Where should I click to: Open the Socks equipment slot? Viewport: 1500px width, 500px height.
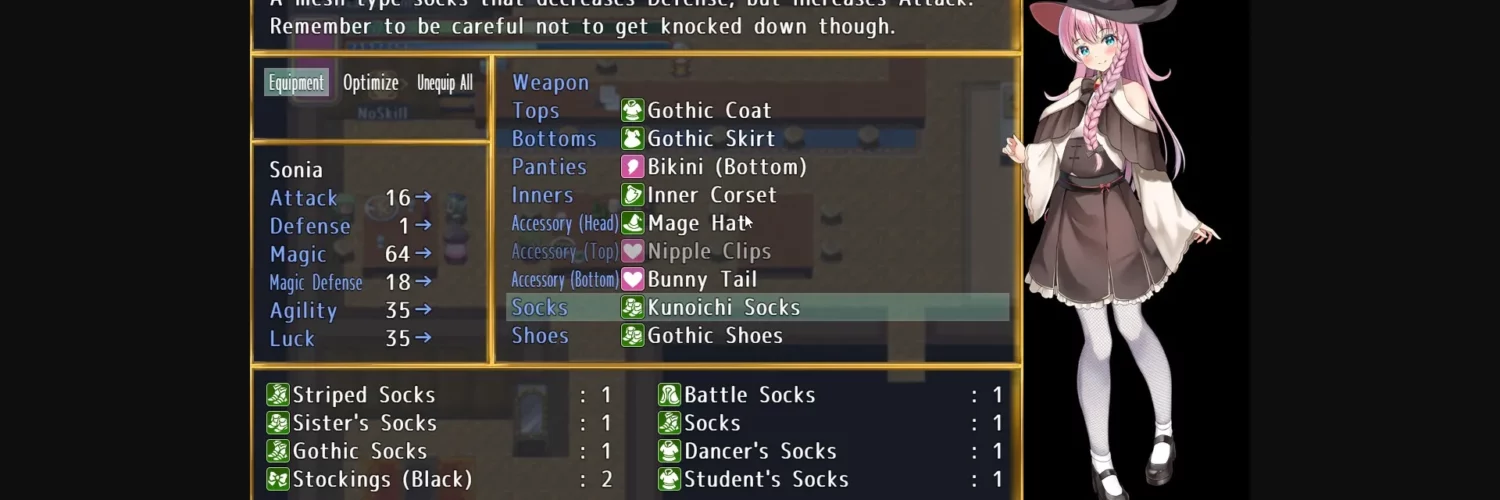(x=758, y=307)
